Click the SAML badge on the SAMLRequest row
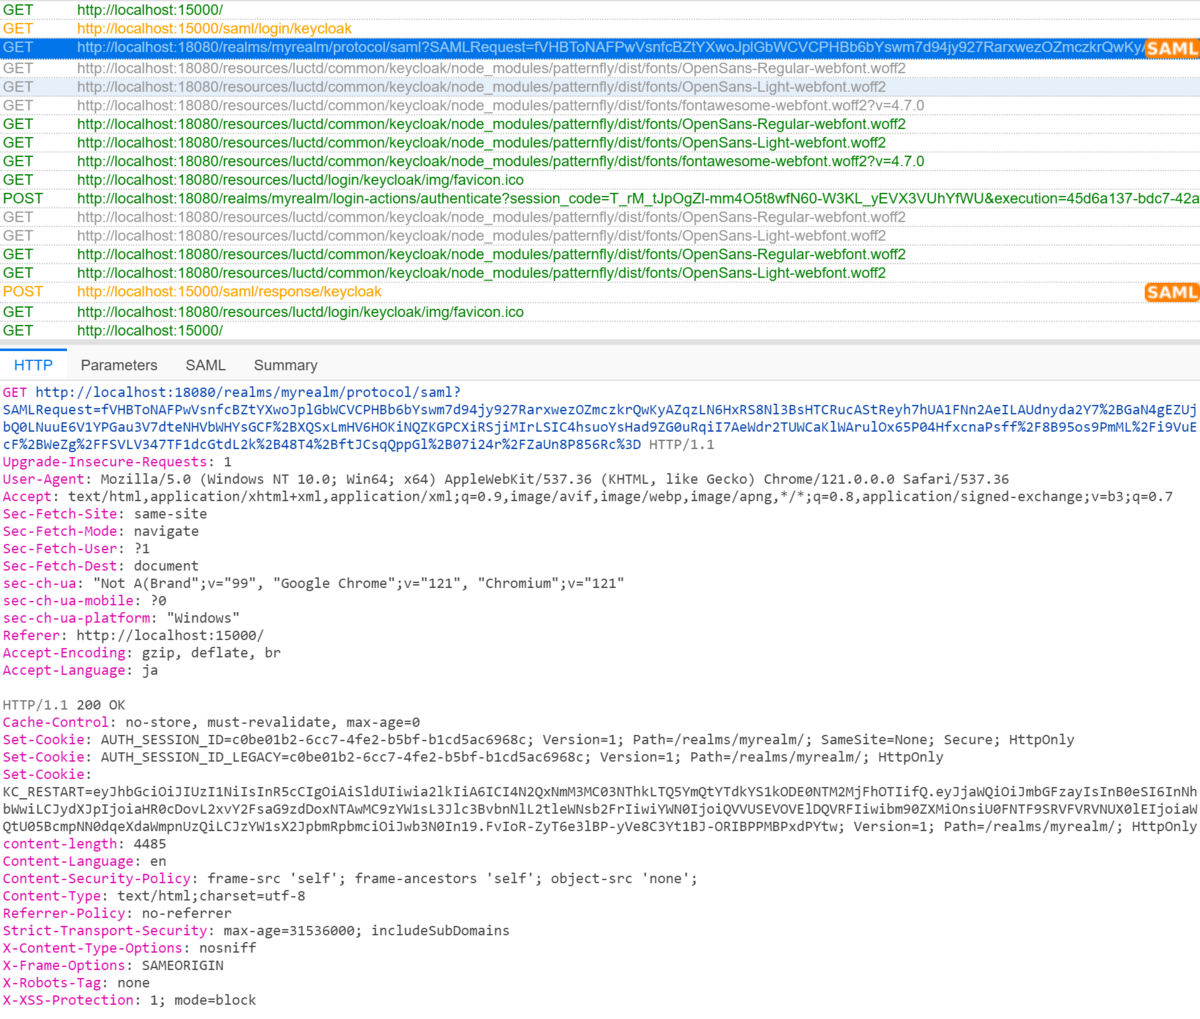The width and height of the screenshot is (1200, 1019). click(x=1171, y=47)
